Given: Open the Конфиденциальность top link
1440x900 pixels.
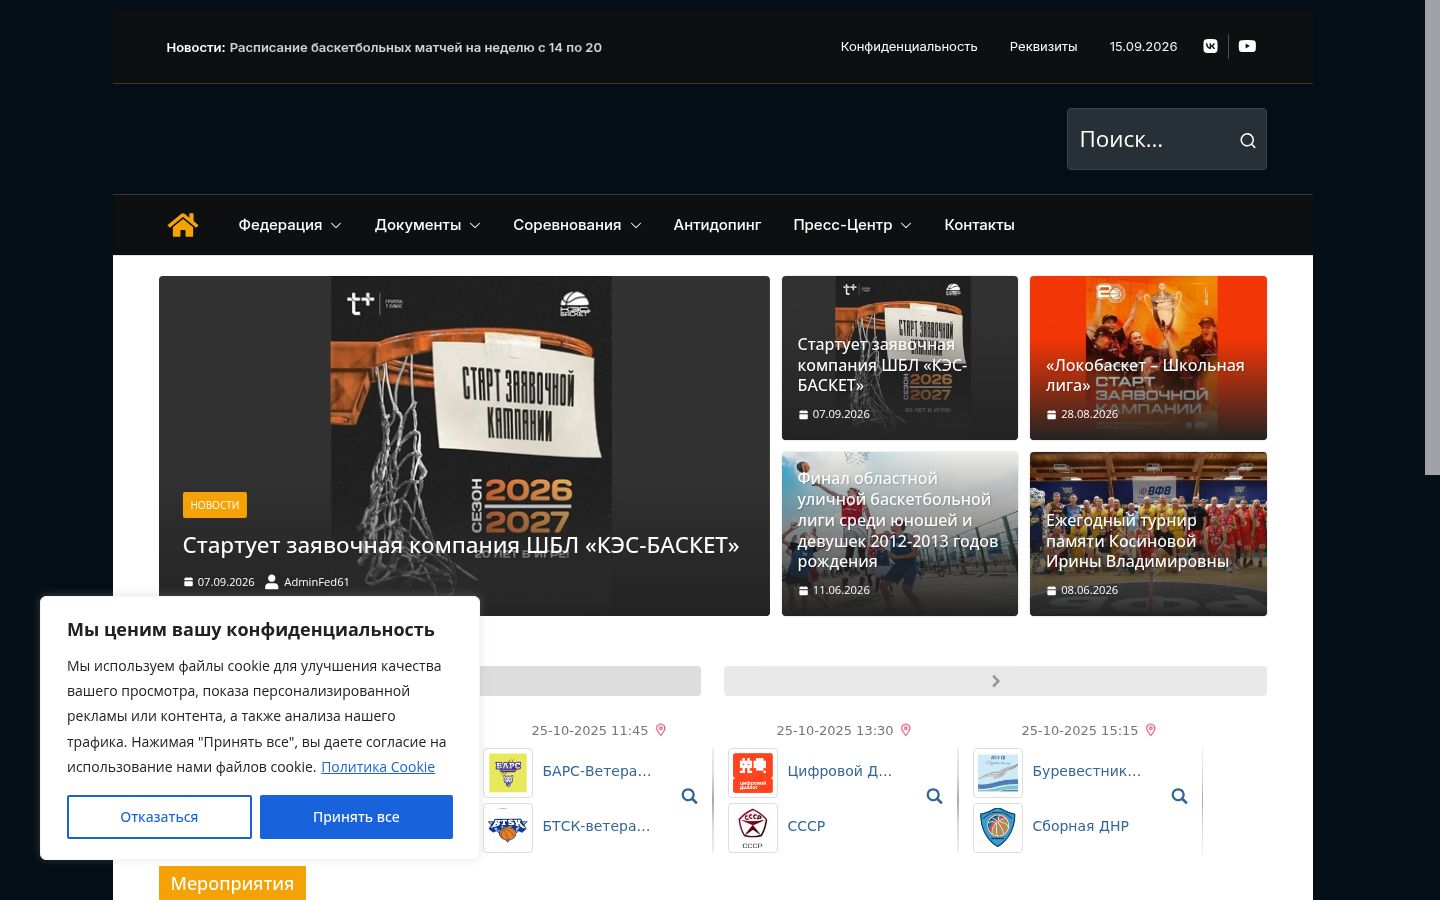Looking at the screenshot, I should pyautogui.click(x=909, y=47).
